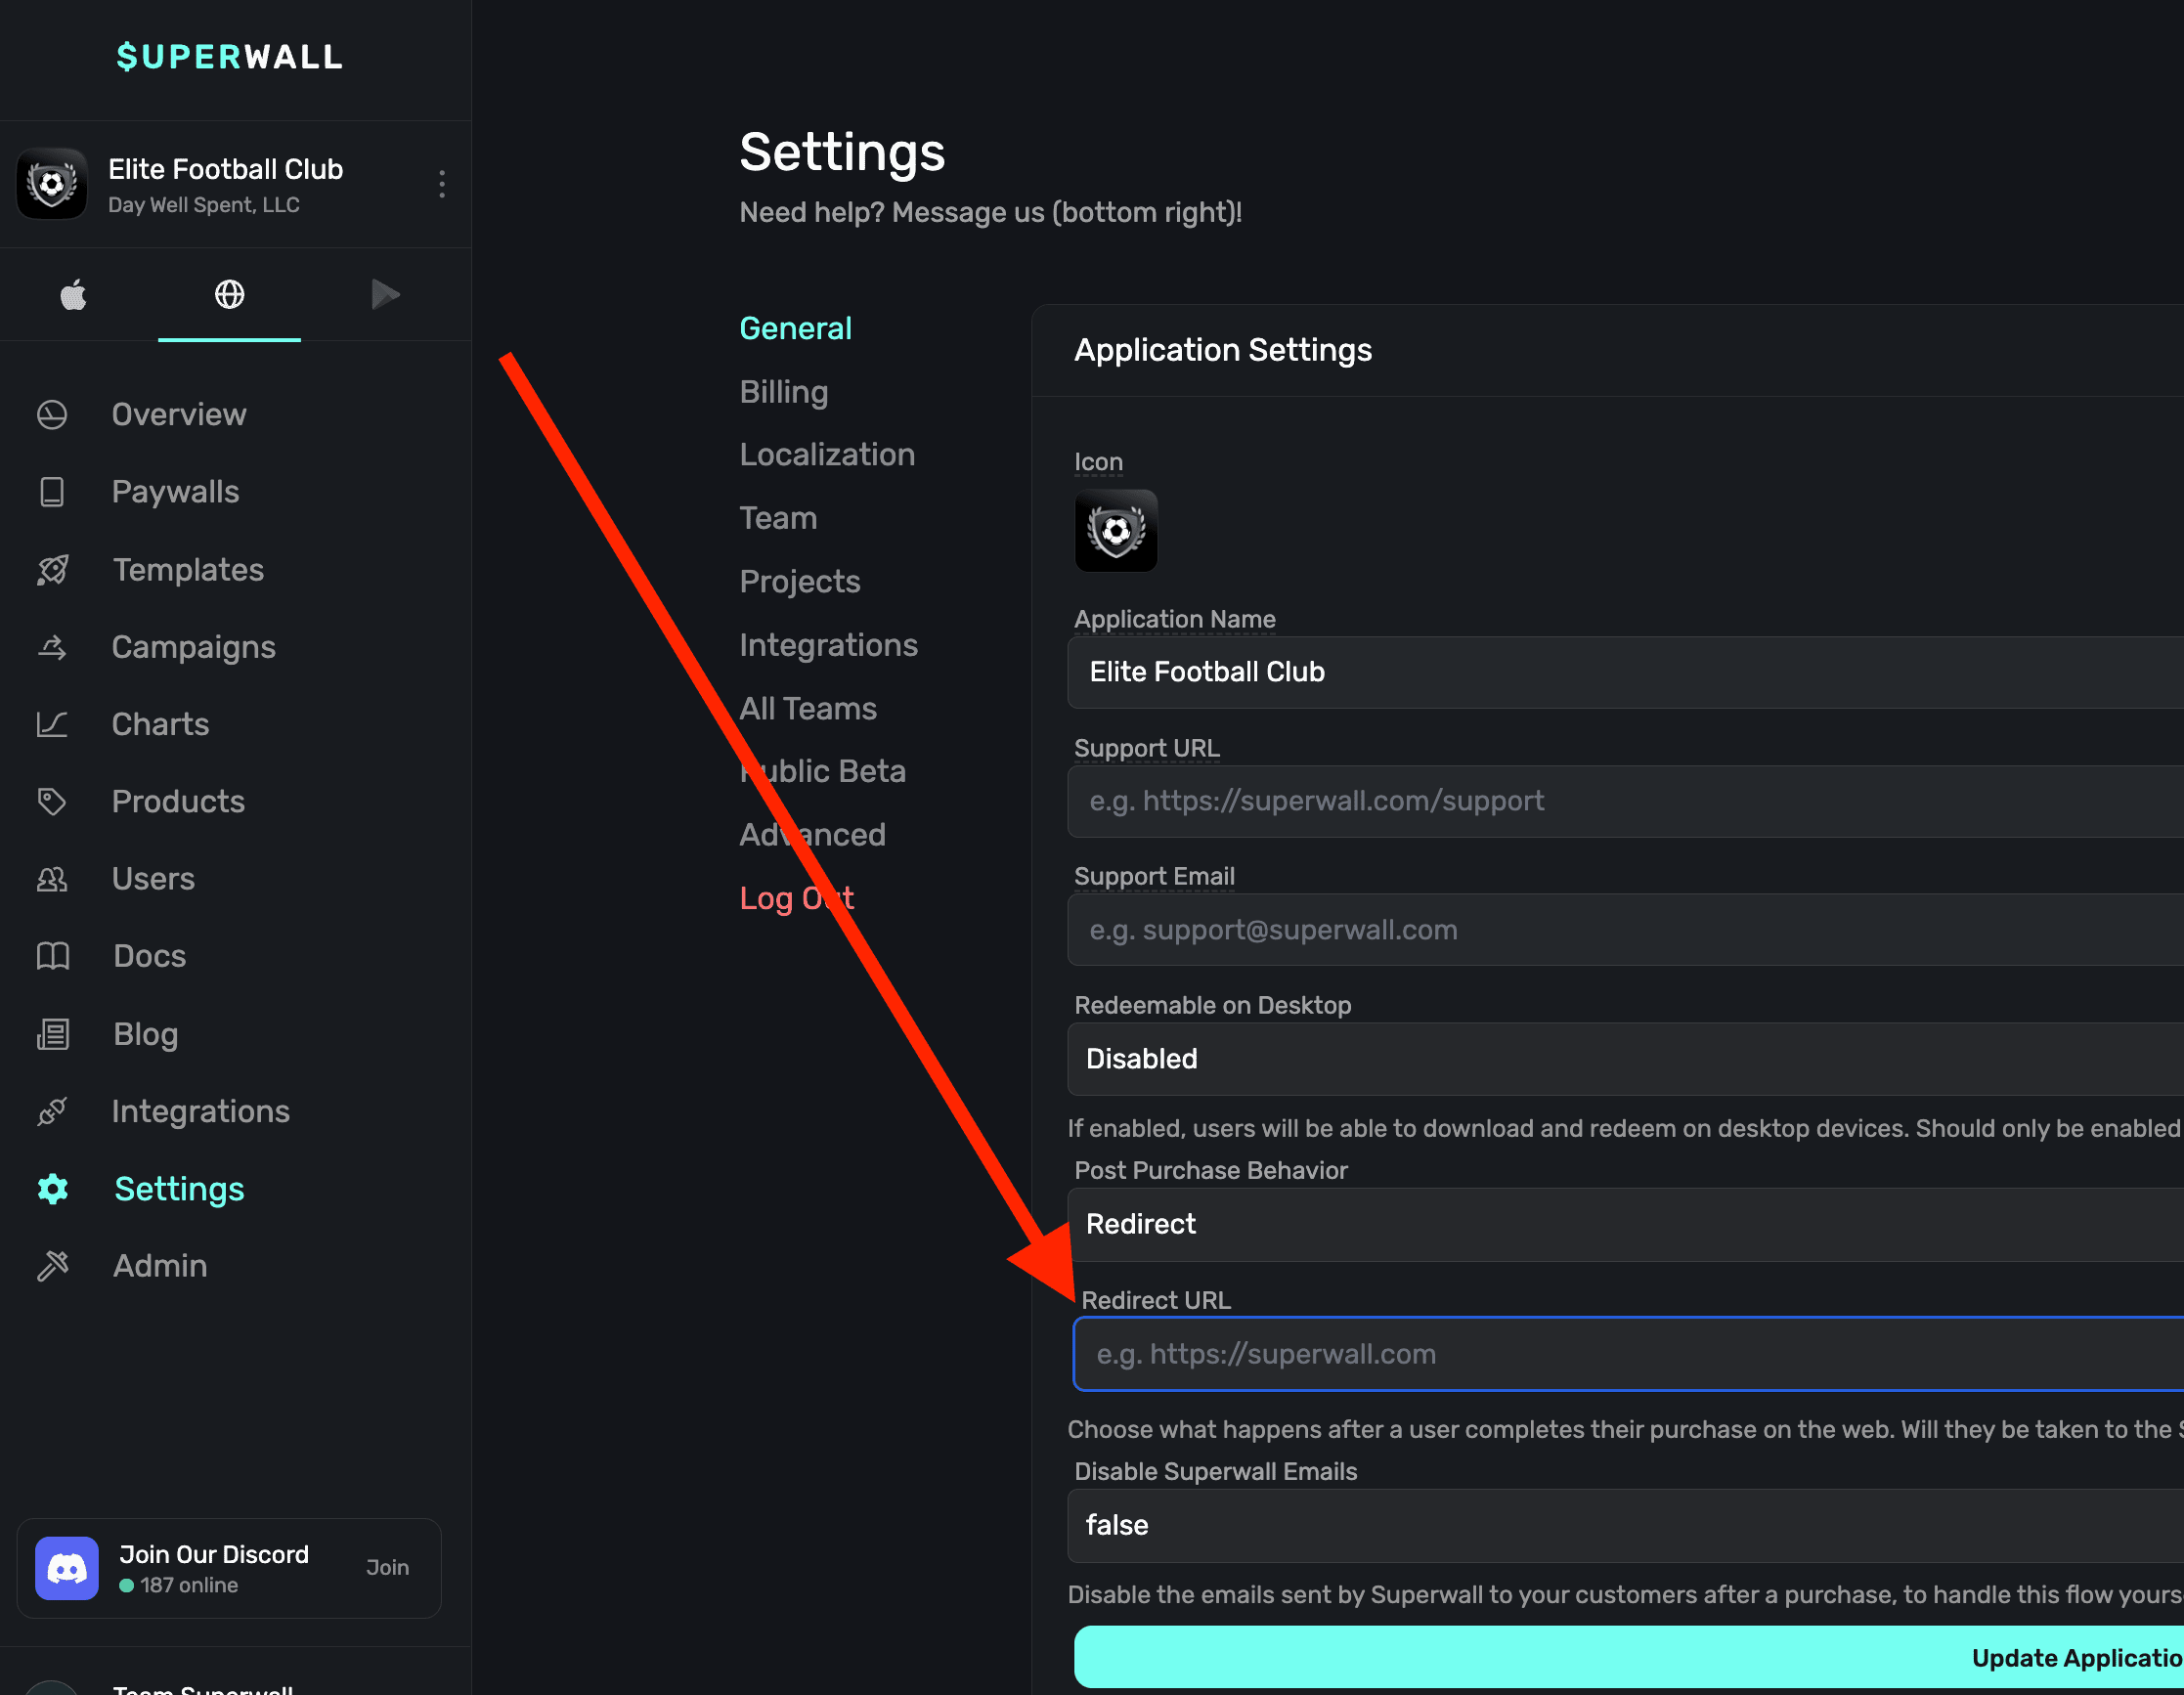The width and height of the screenshot is (2184, 1695).
Task: Open Campaigns from the sidebar
Action: 193,647
